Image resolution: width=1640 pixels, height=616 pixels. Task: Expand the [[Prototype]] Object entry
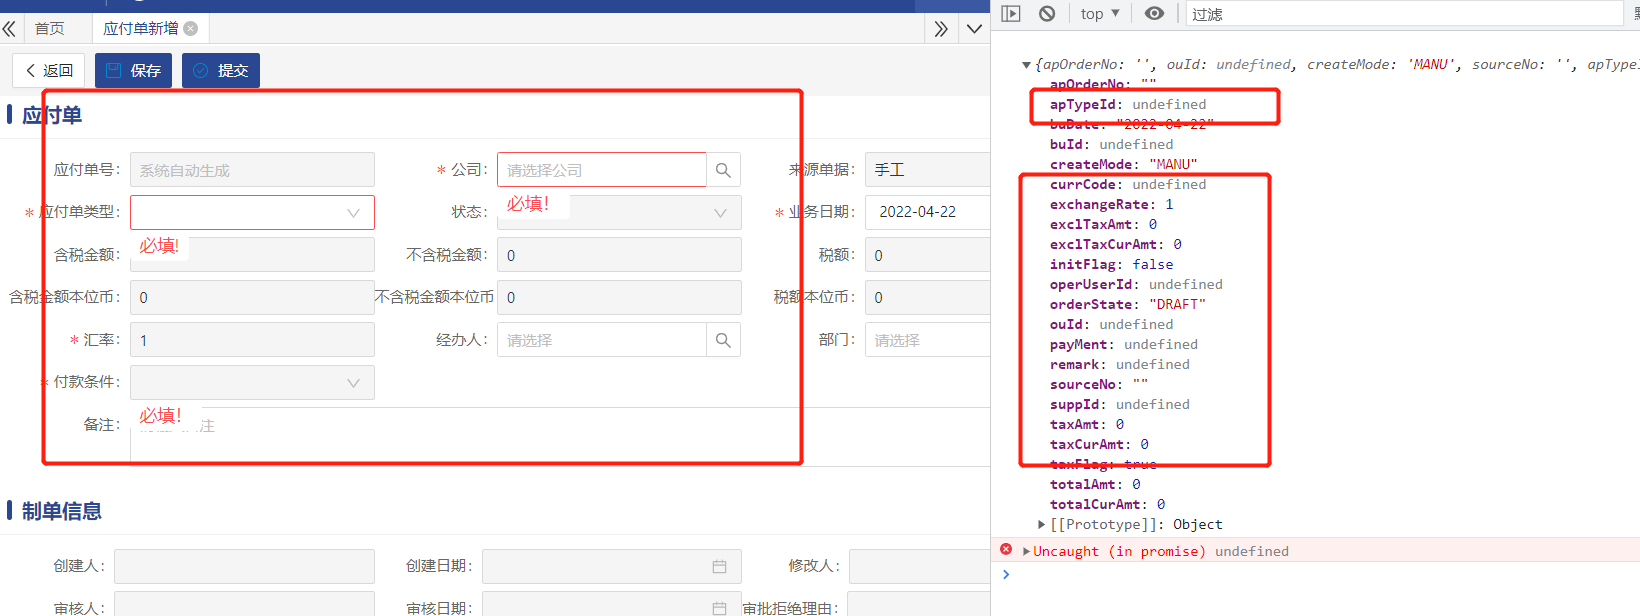click(x=1041, y=524)
